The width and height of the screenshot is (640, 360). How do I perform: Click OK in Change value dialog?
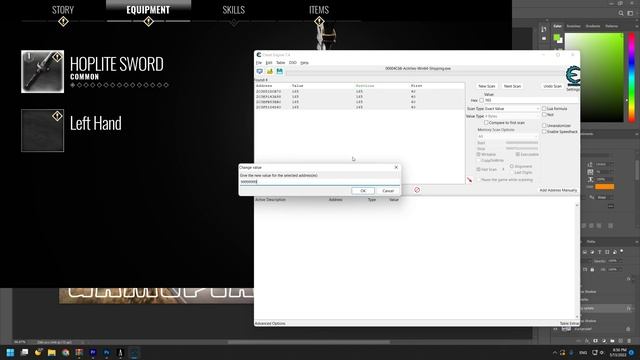tap(363, 191)
